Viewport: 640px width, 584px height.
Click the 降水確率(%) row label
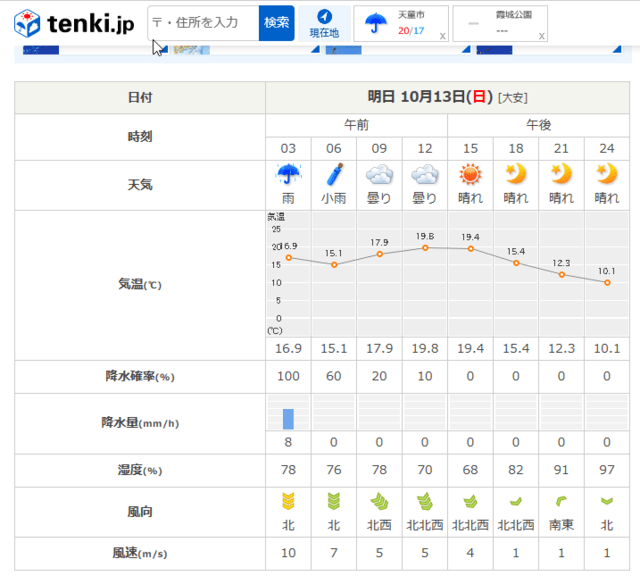(140, 376)
